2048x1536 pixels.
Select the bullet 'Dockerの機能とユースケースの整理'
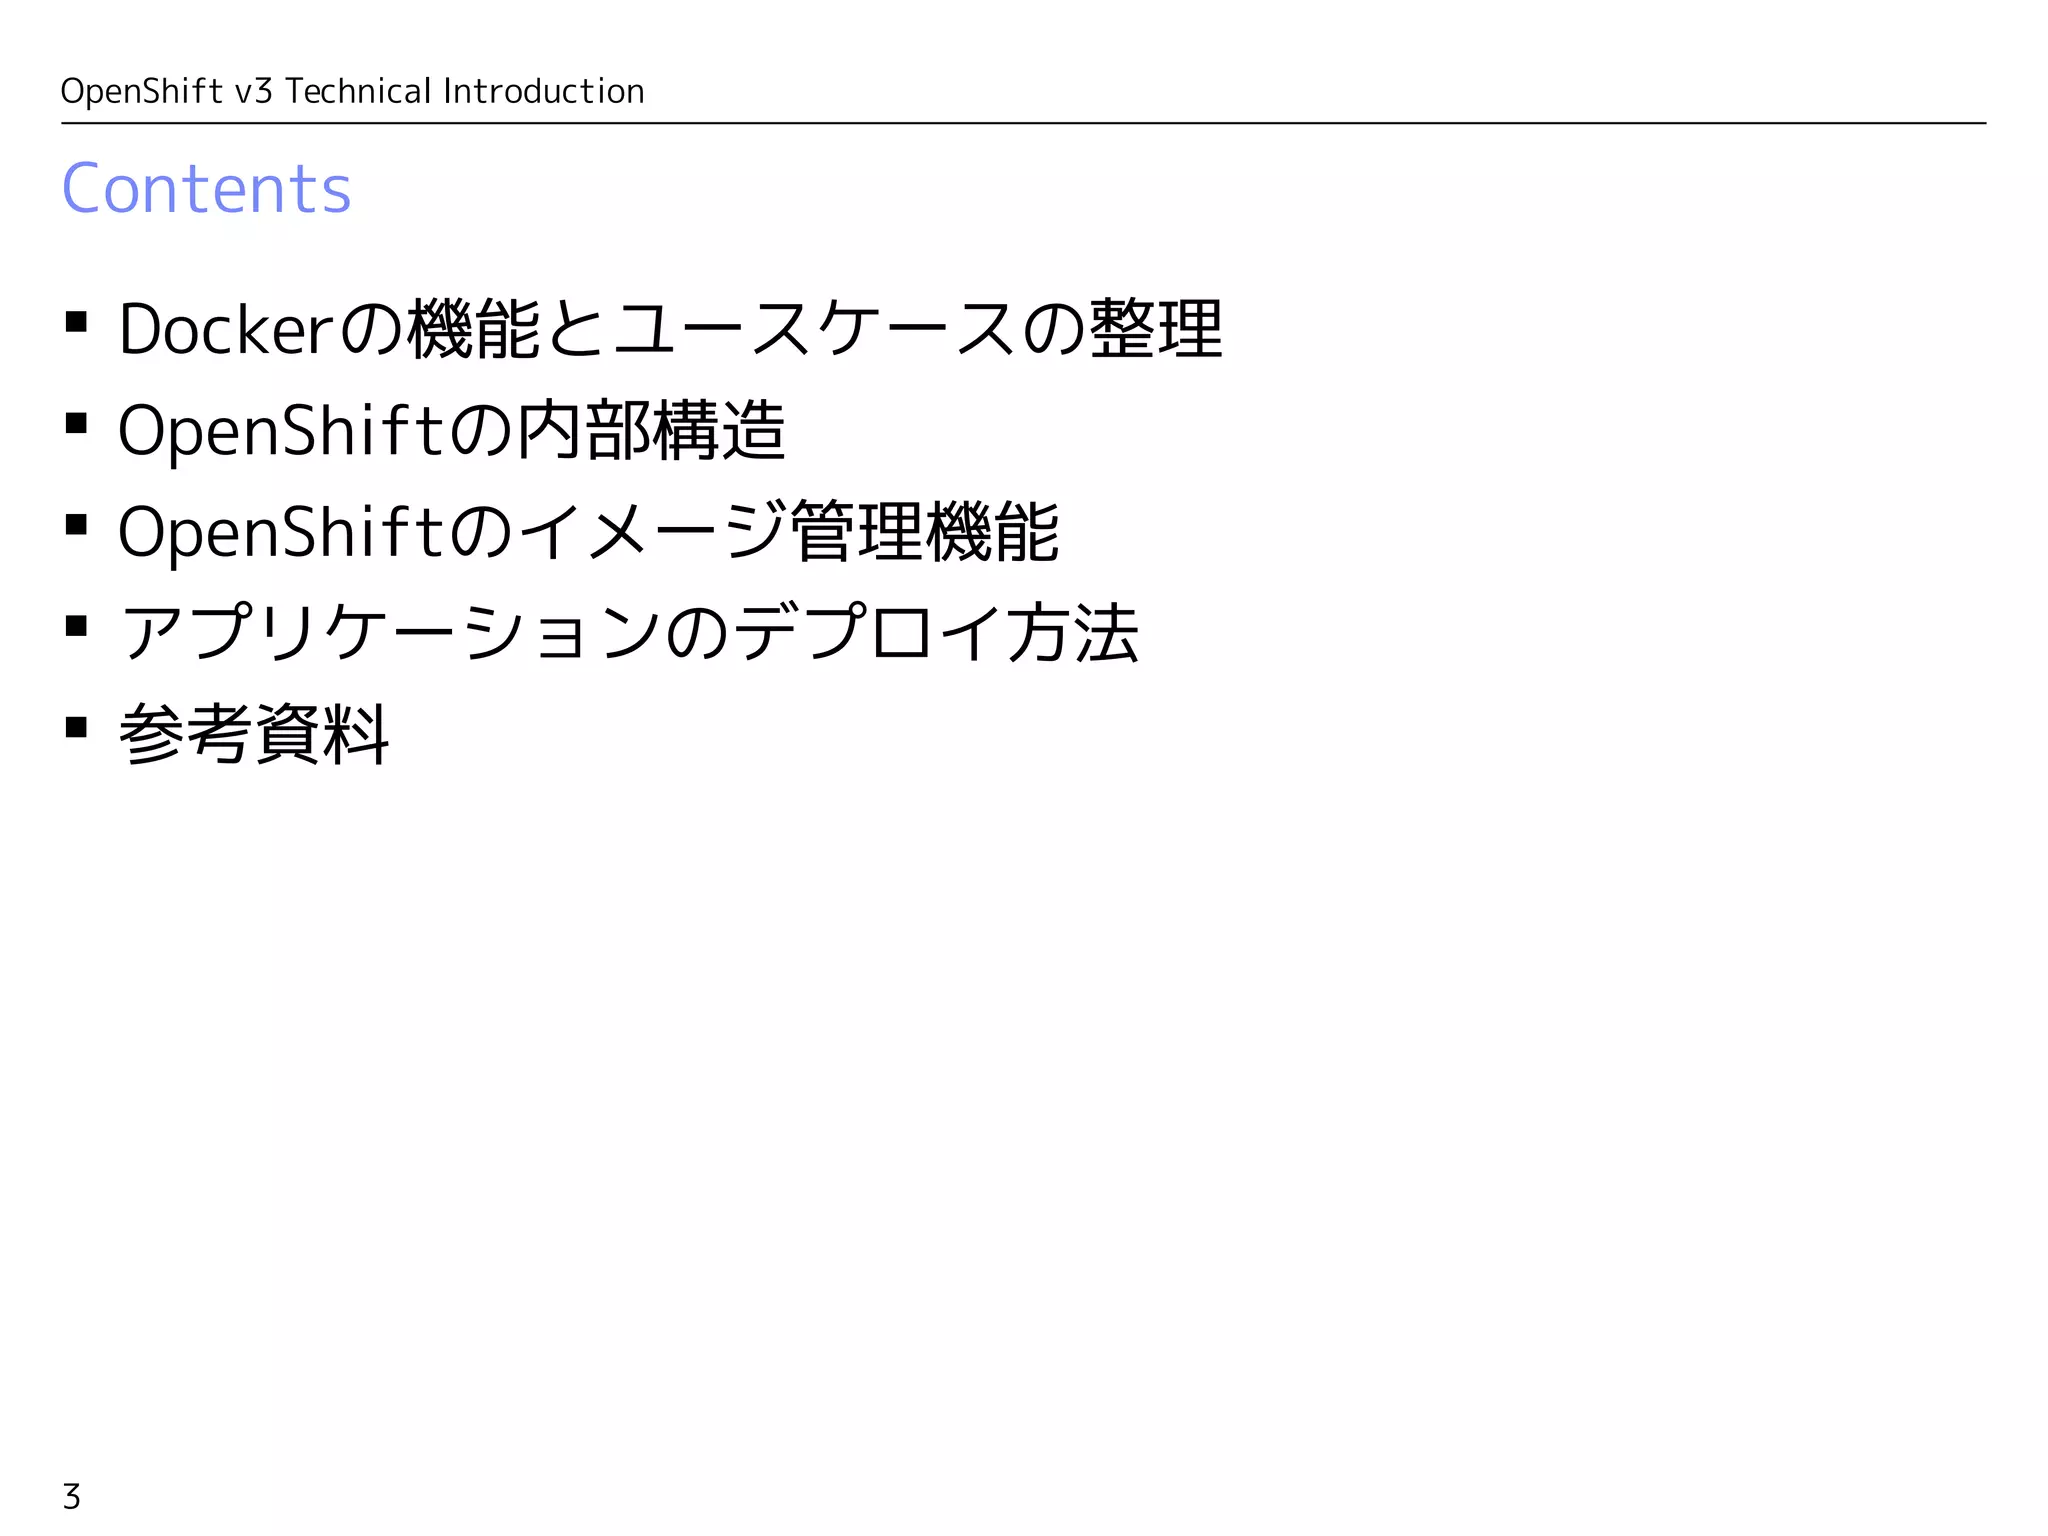pyautogui.click(x=670, y=329)
